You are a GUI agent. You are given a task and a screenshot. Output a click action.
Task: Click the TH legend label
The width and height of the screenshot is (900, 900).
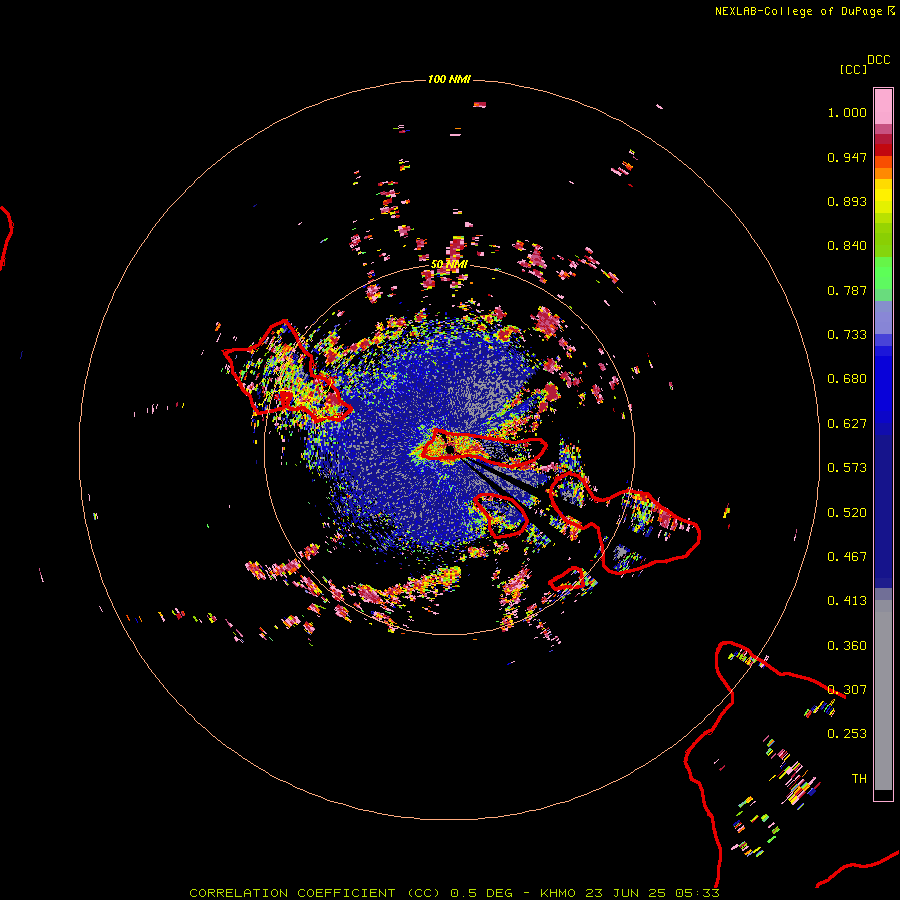pyautogui.click(x=859, y=779)
